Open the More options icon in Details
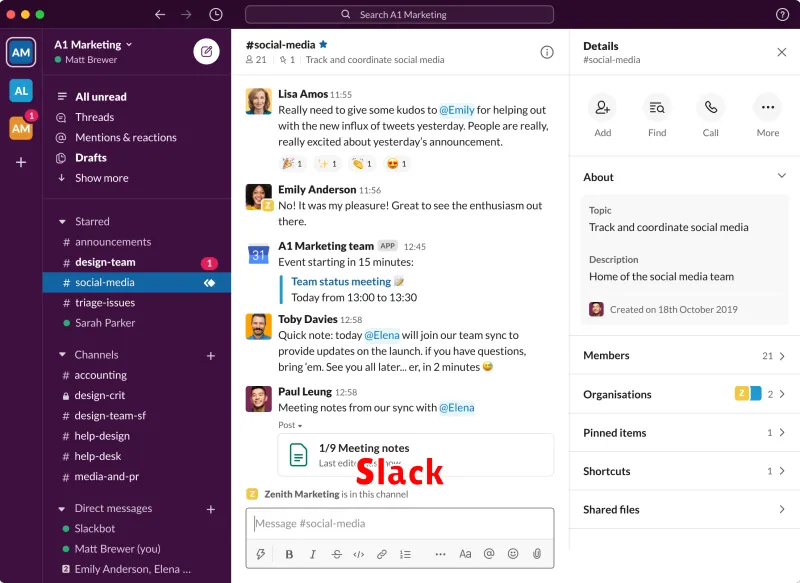 767,108
